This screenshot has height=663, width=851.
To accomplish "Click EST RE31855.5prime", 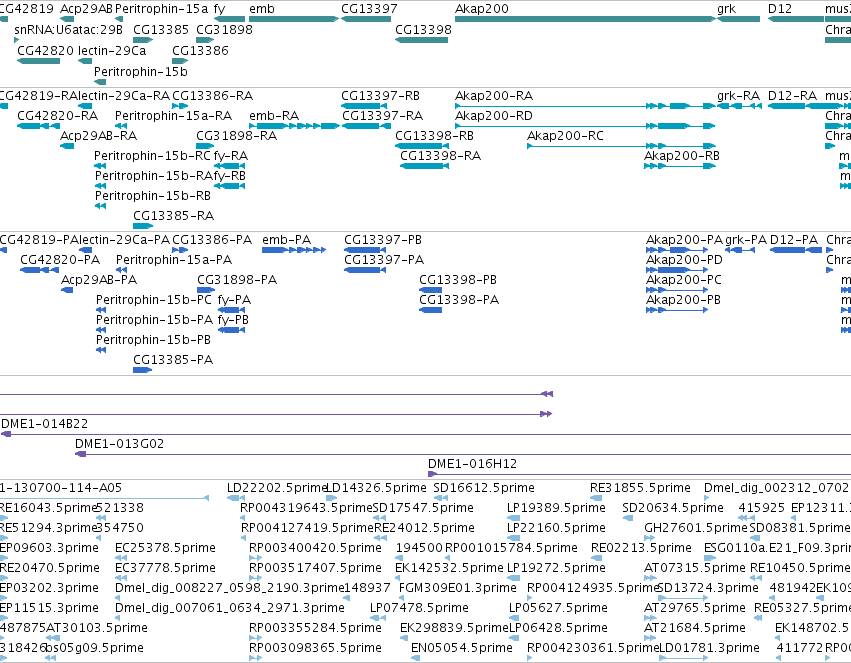I will [x=640, y=488].
